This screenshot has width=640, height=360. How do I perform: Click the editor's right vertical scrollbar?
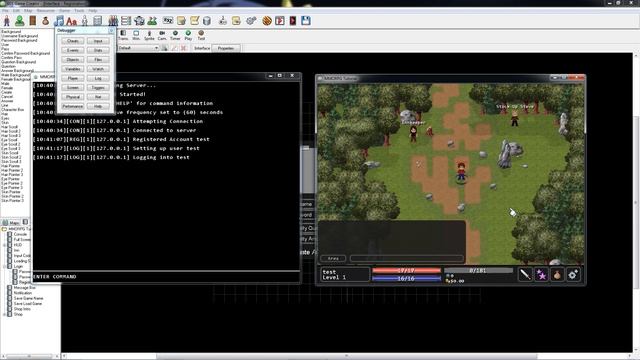tap(636, 202)
